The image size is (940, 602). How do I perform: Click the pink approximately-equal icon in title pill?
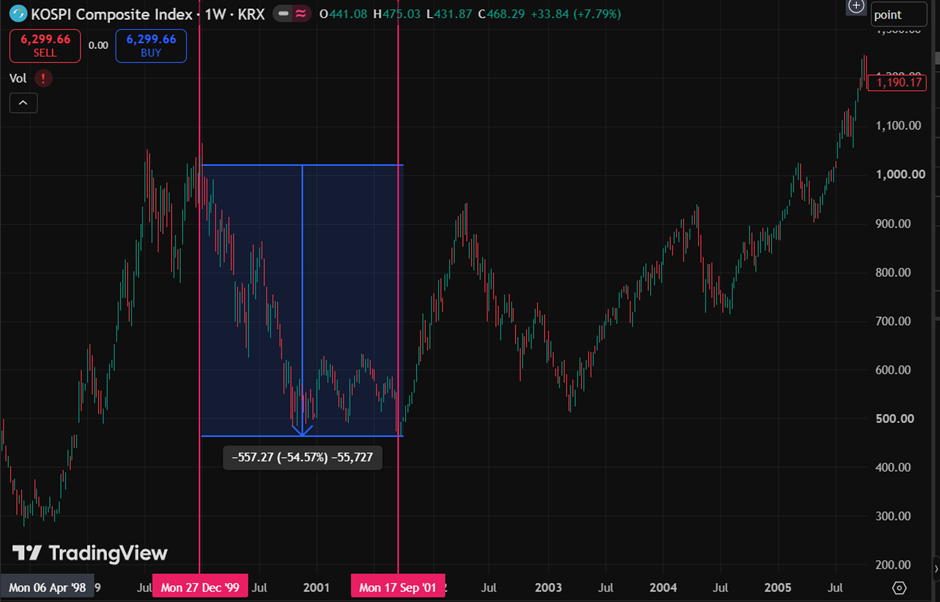pyautogui.click(x=300, y=14)
